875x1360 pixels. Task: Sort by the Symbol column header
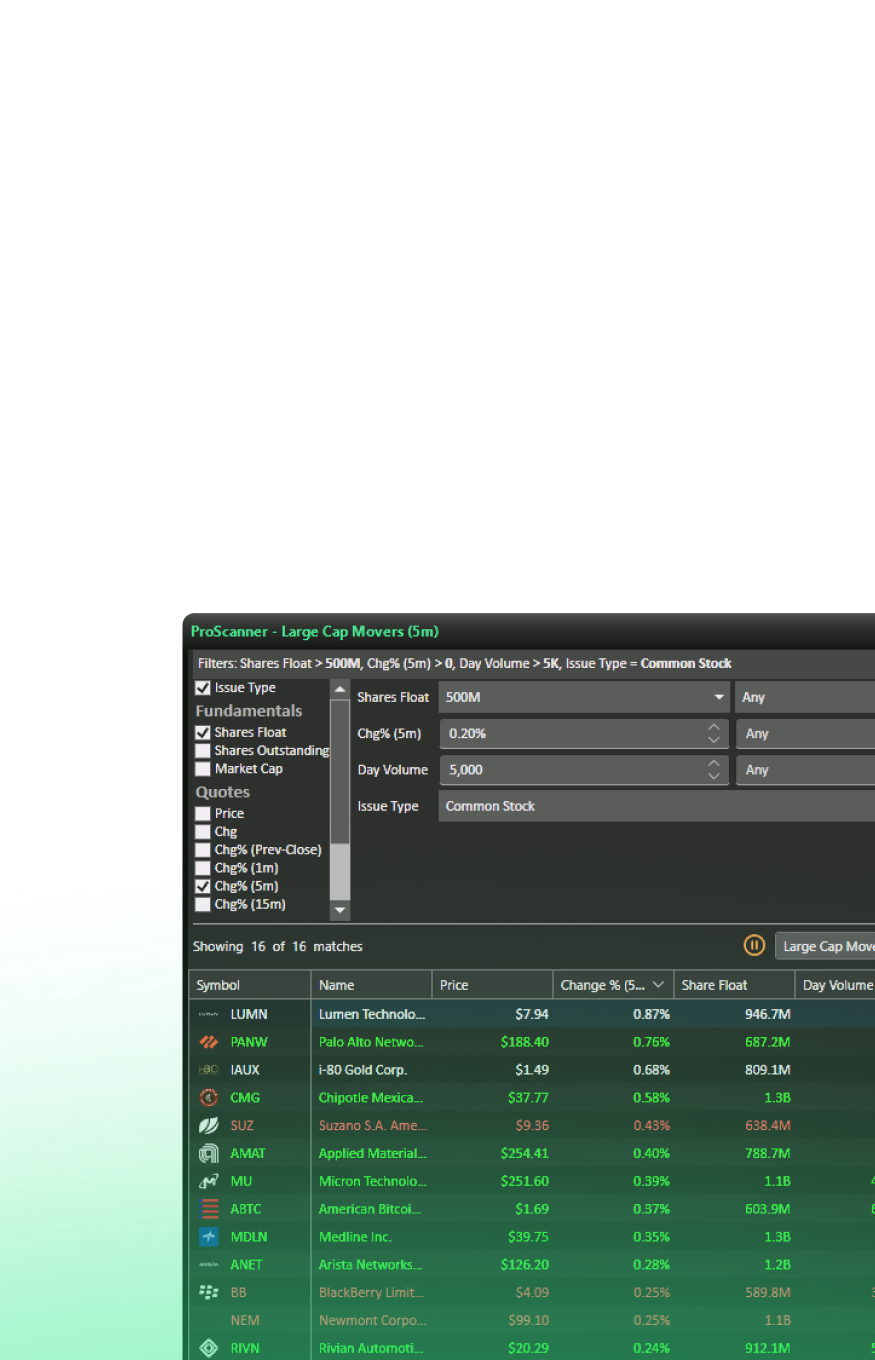250,985
